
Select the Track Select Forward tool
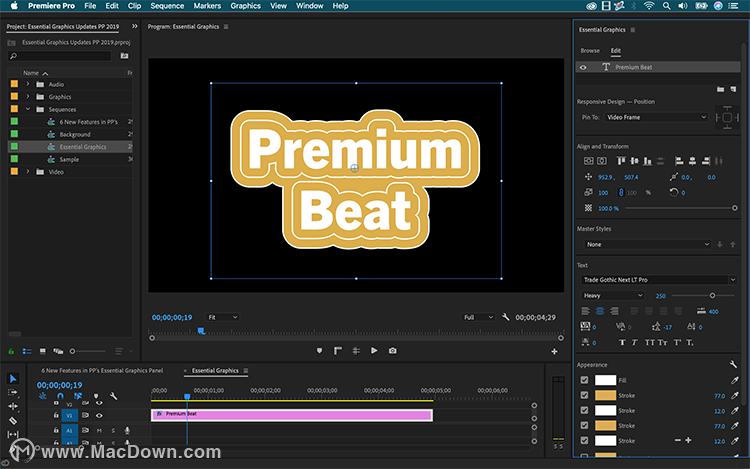tap(13, 393)
